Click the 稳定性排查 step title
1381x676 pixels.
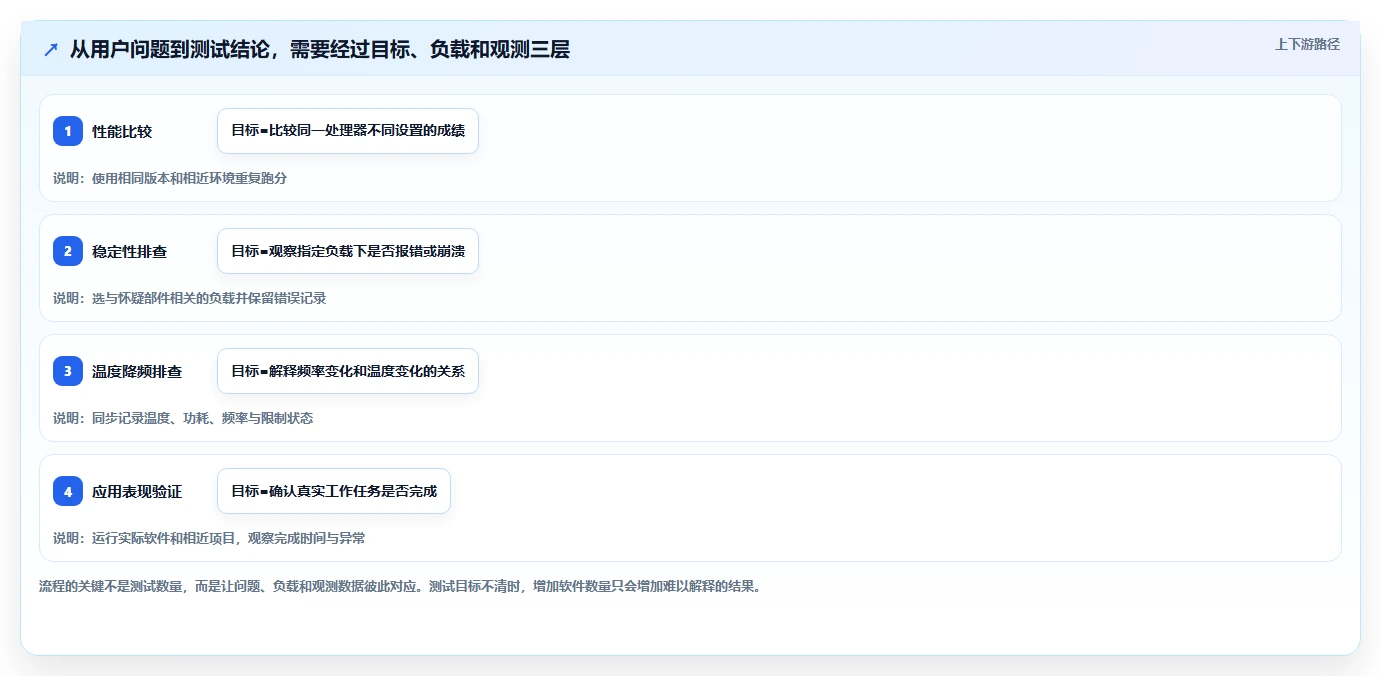pos(130,251)
